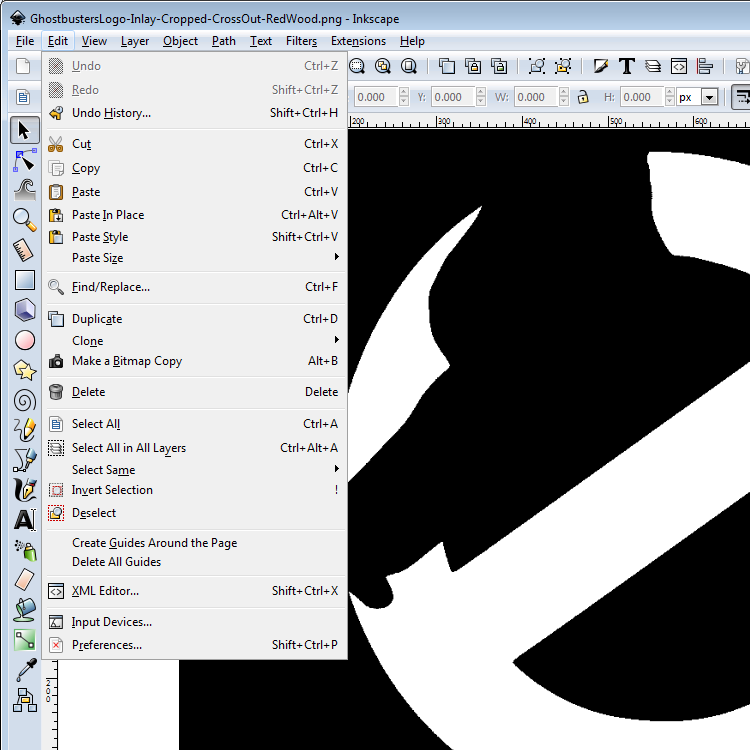Open the Layers dialog icon
The height and width of the screenshot is (750, 750).
pos(653,66)
